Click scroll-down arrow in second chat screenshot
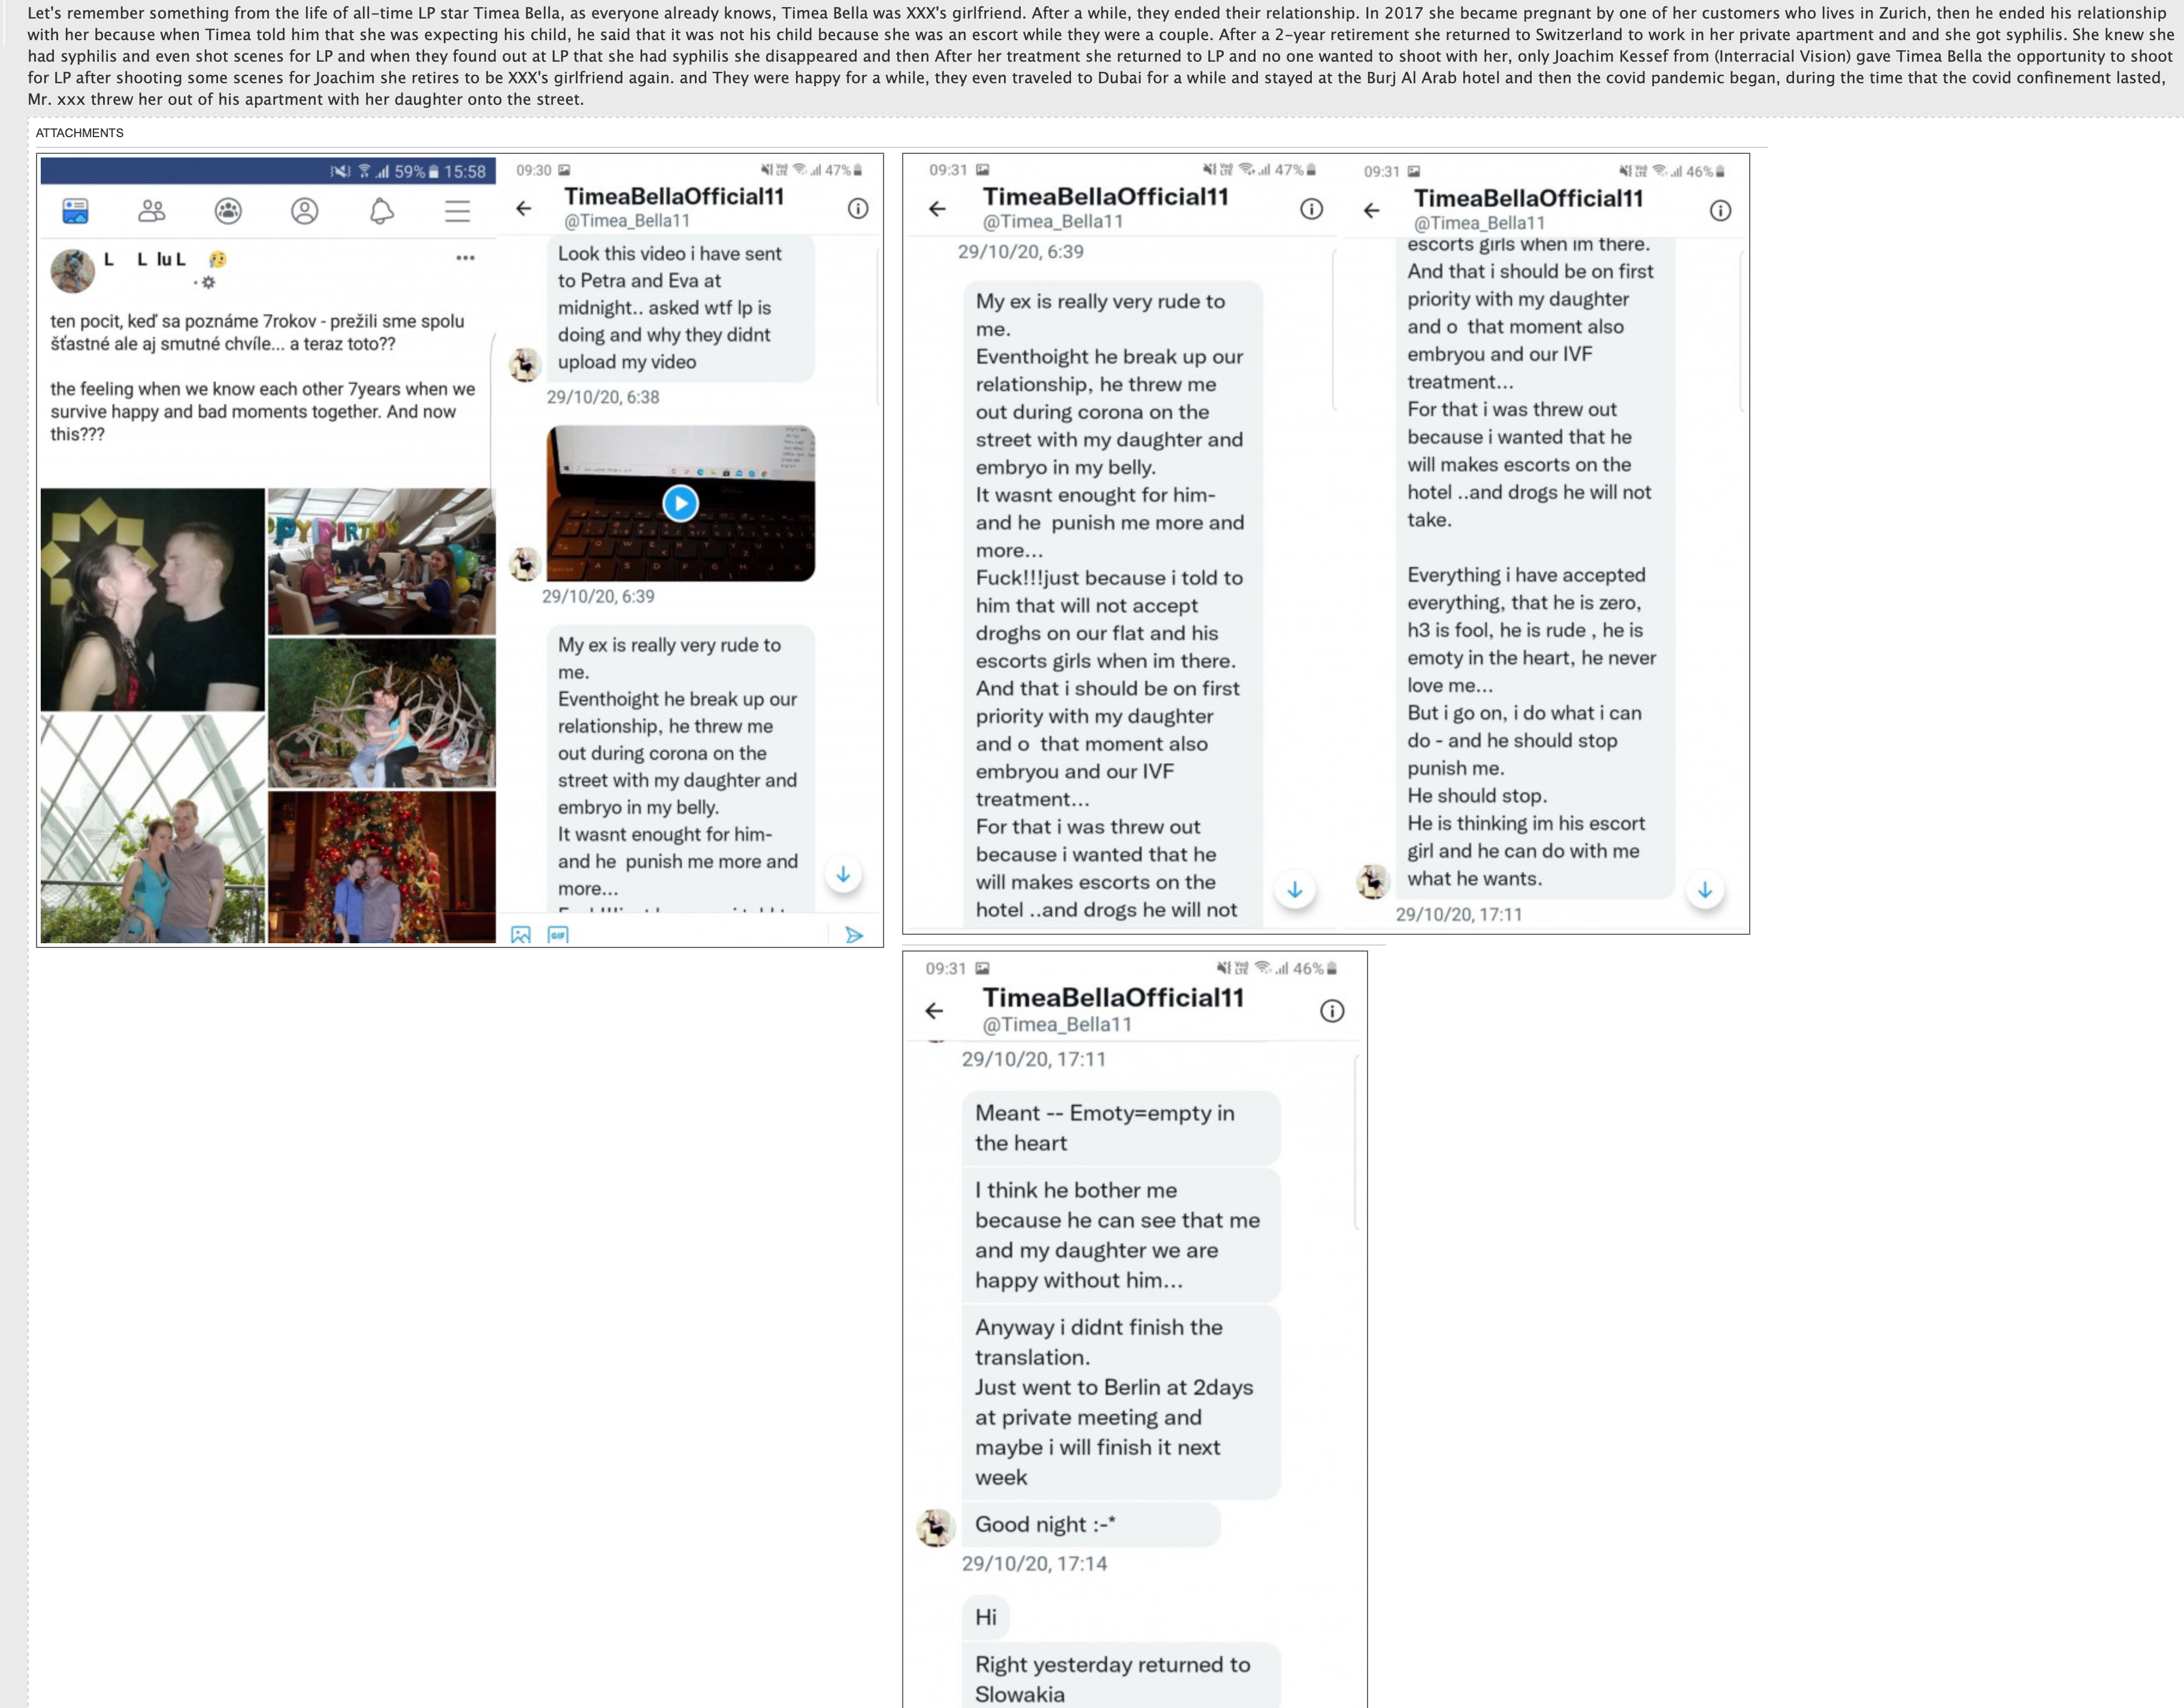Image resolution: width=2184 pixels, height=1708 pixels. pos(1294,889)
